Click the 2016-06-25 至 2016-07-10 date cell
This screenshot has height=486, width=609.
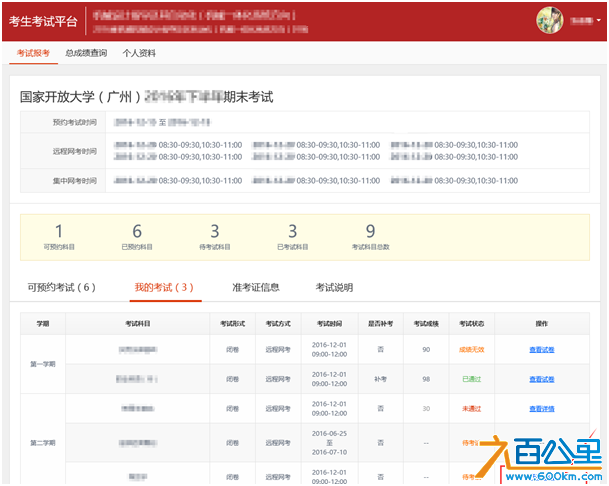(329, 443)
